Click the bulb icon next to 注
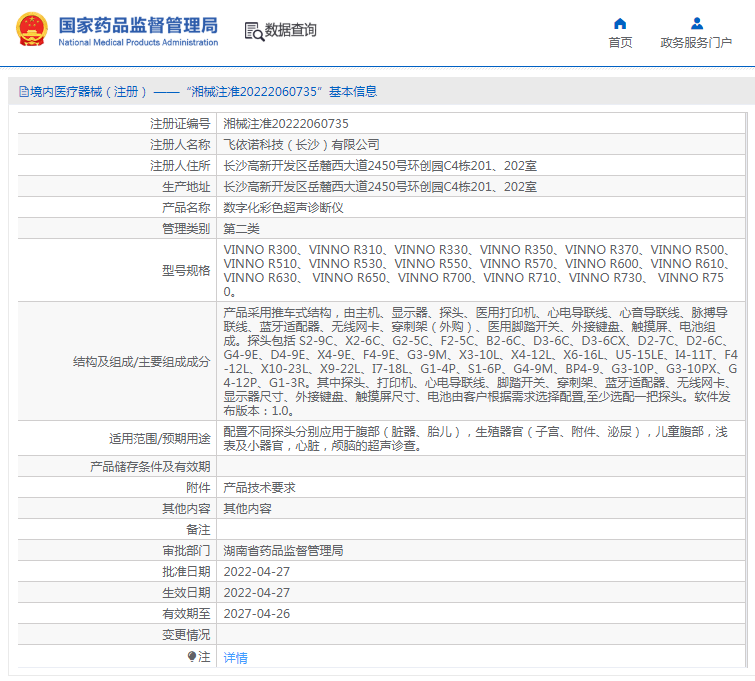Viewport: 755px width, 681px height. click(192, 656)
